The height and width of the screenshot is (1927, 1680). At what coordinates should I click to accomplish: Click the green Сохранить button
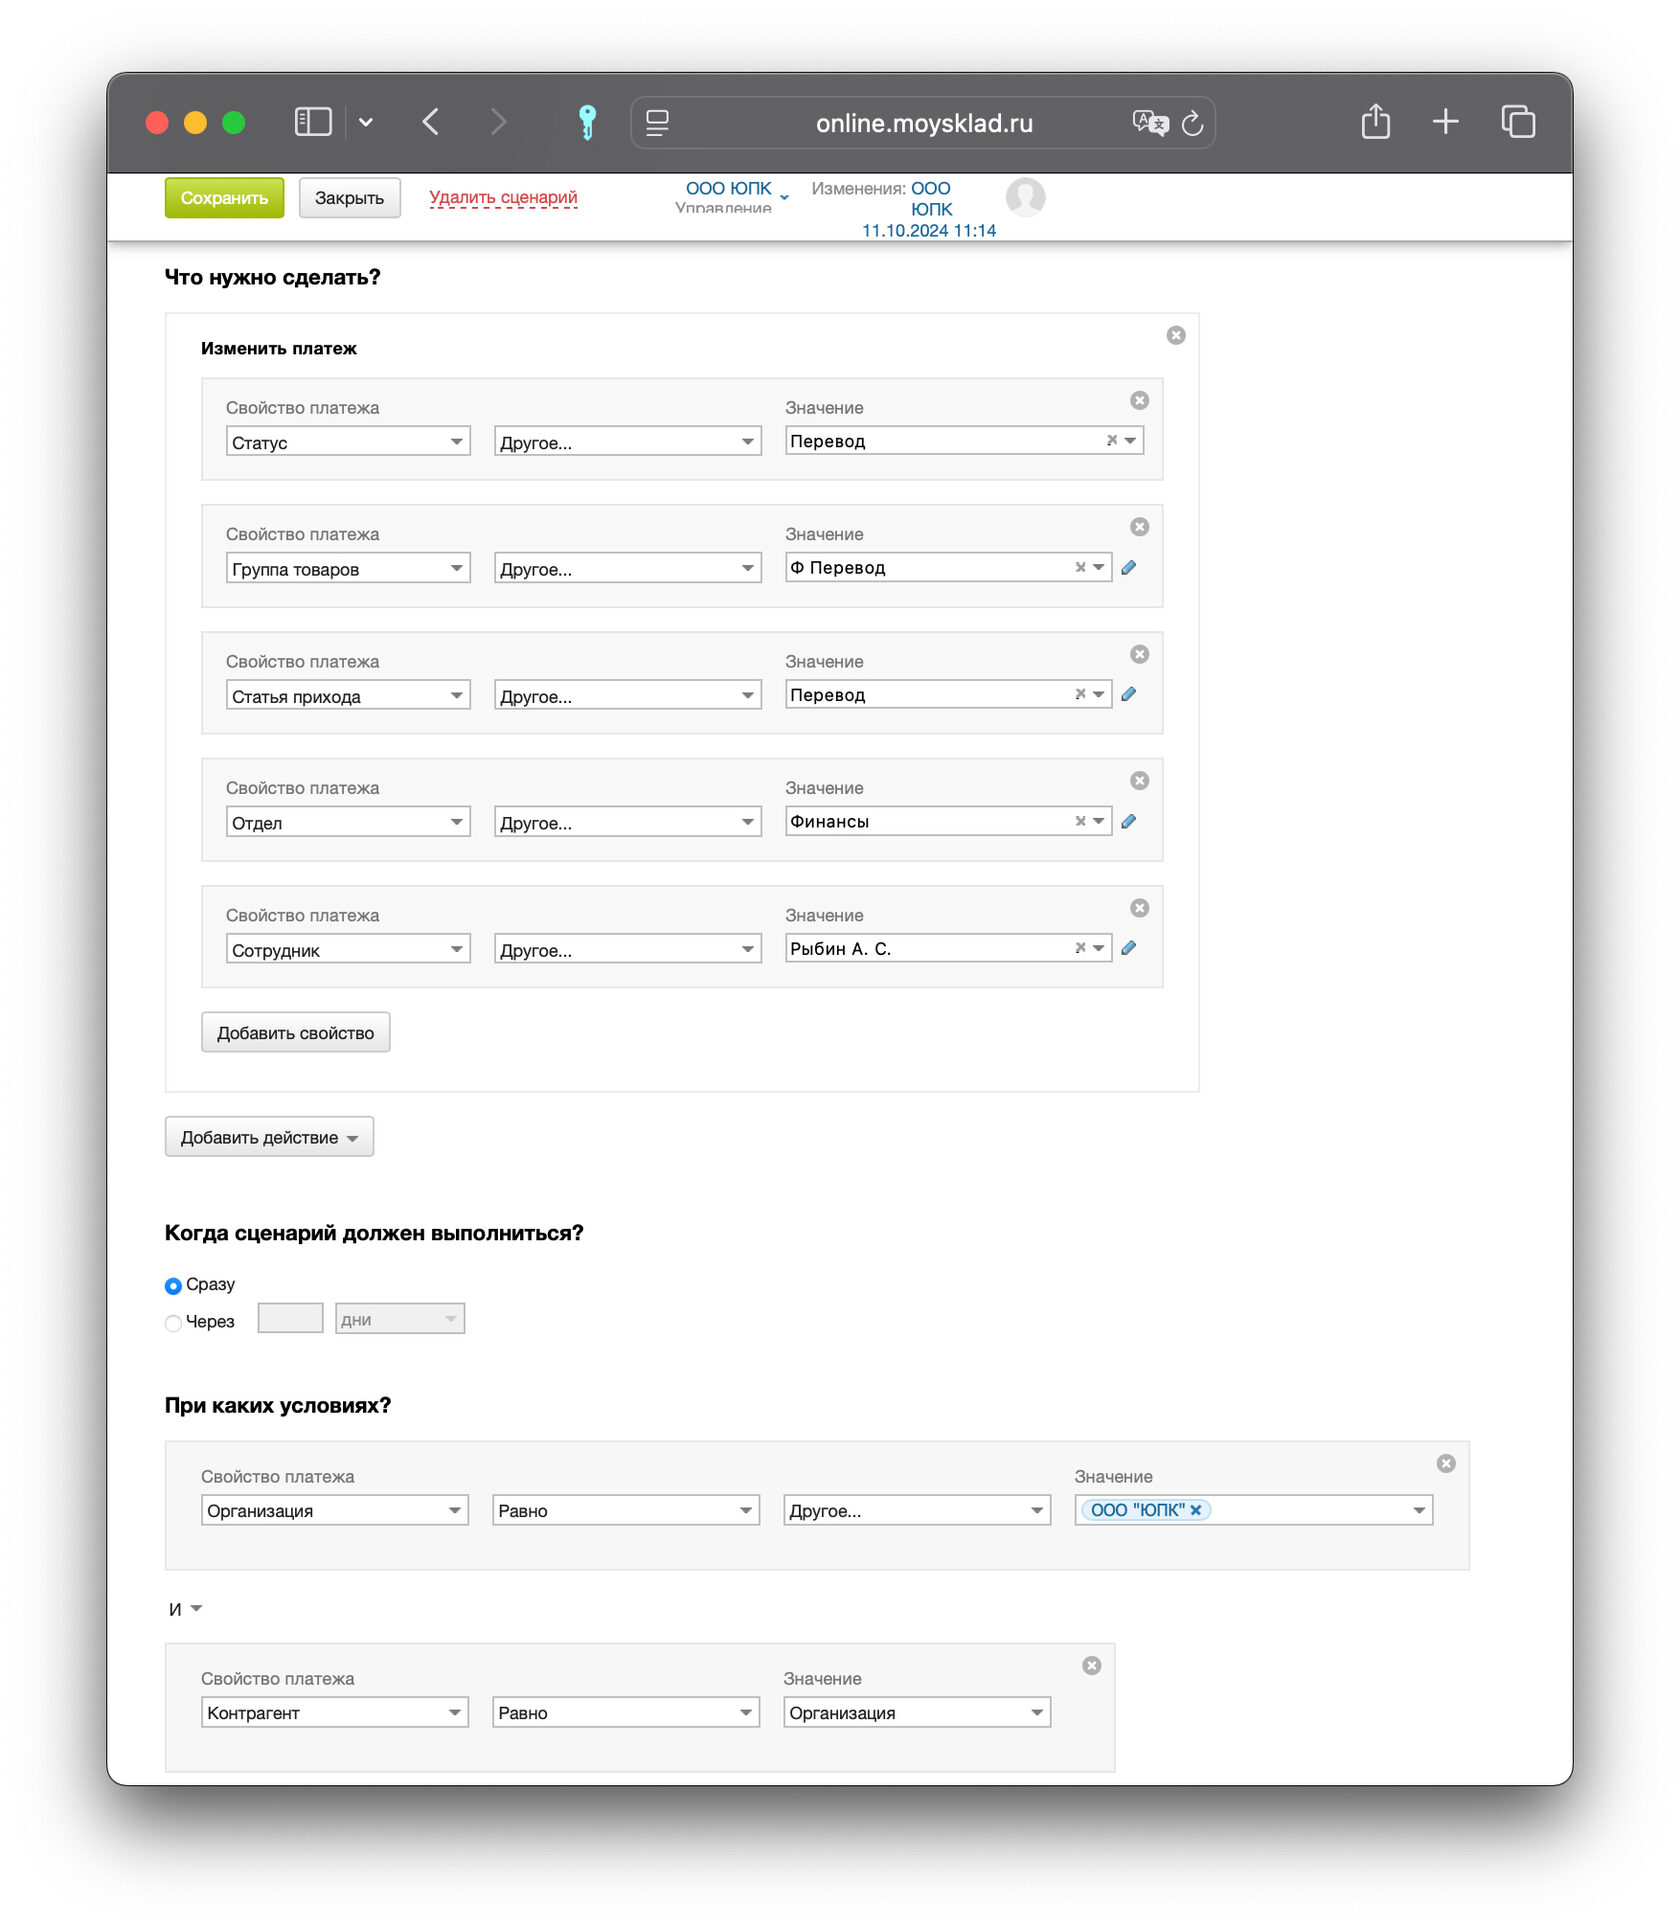pos(224,198)
